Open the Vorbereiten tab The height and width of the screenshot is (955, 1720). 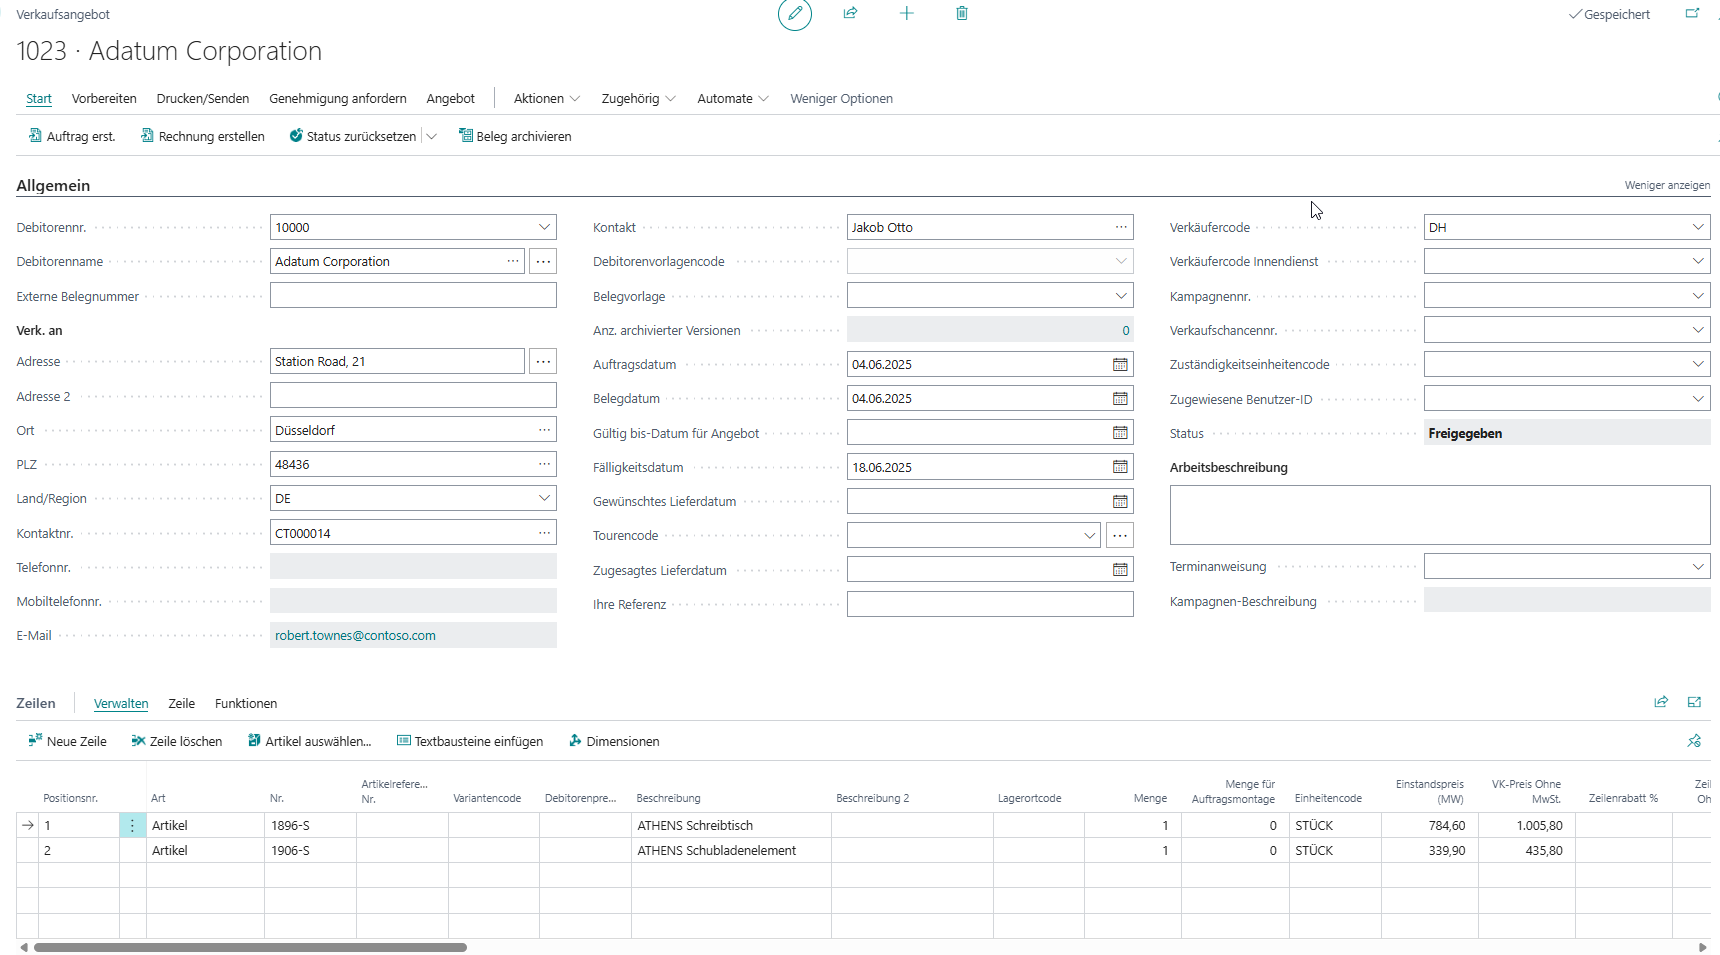pos(104,98)
